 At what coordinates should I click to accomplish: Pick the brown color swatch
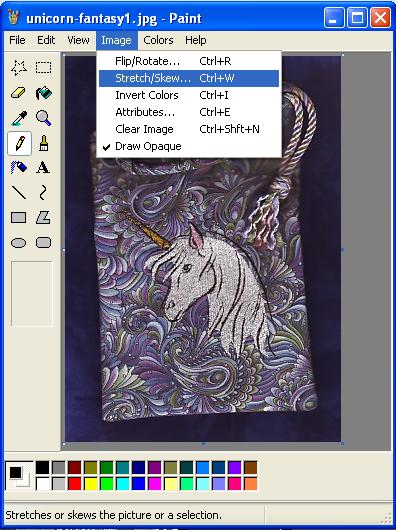[x=251, y=468]
